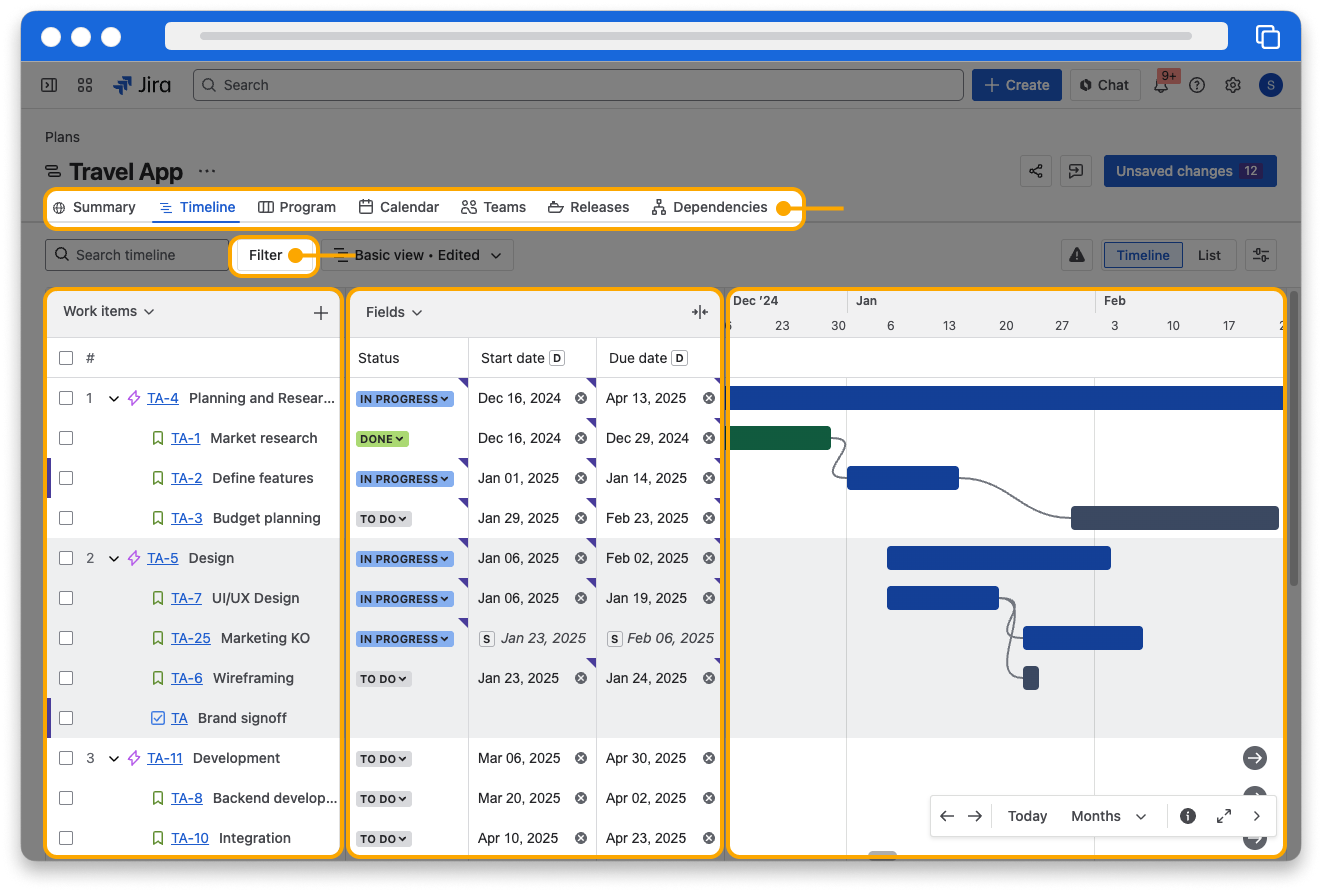Viewport: 1322px width, 892px height.
Task: Select the Budget planning gray timeline bar
Action: [x=1175, y=518]
